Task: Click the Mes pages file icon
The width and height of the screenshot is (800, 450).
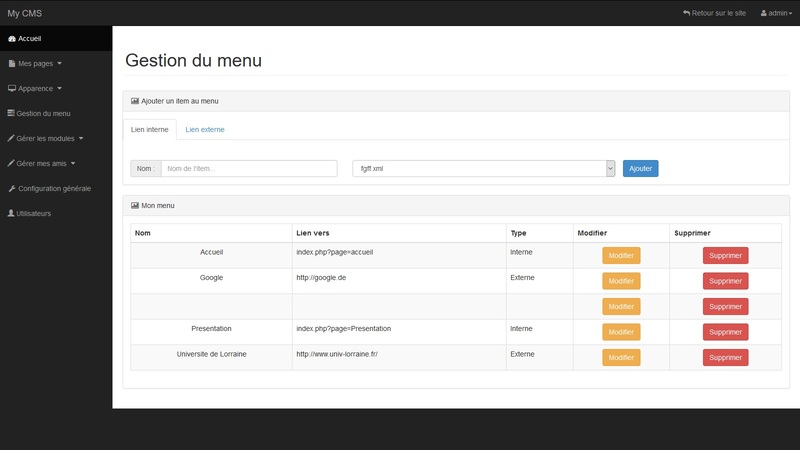Action: [12, 64]
